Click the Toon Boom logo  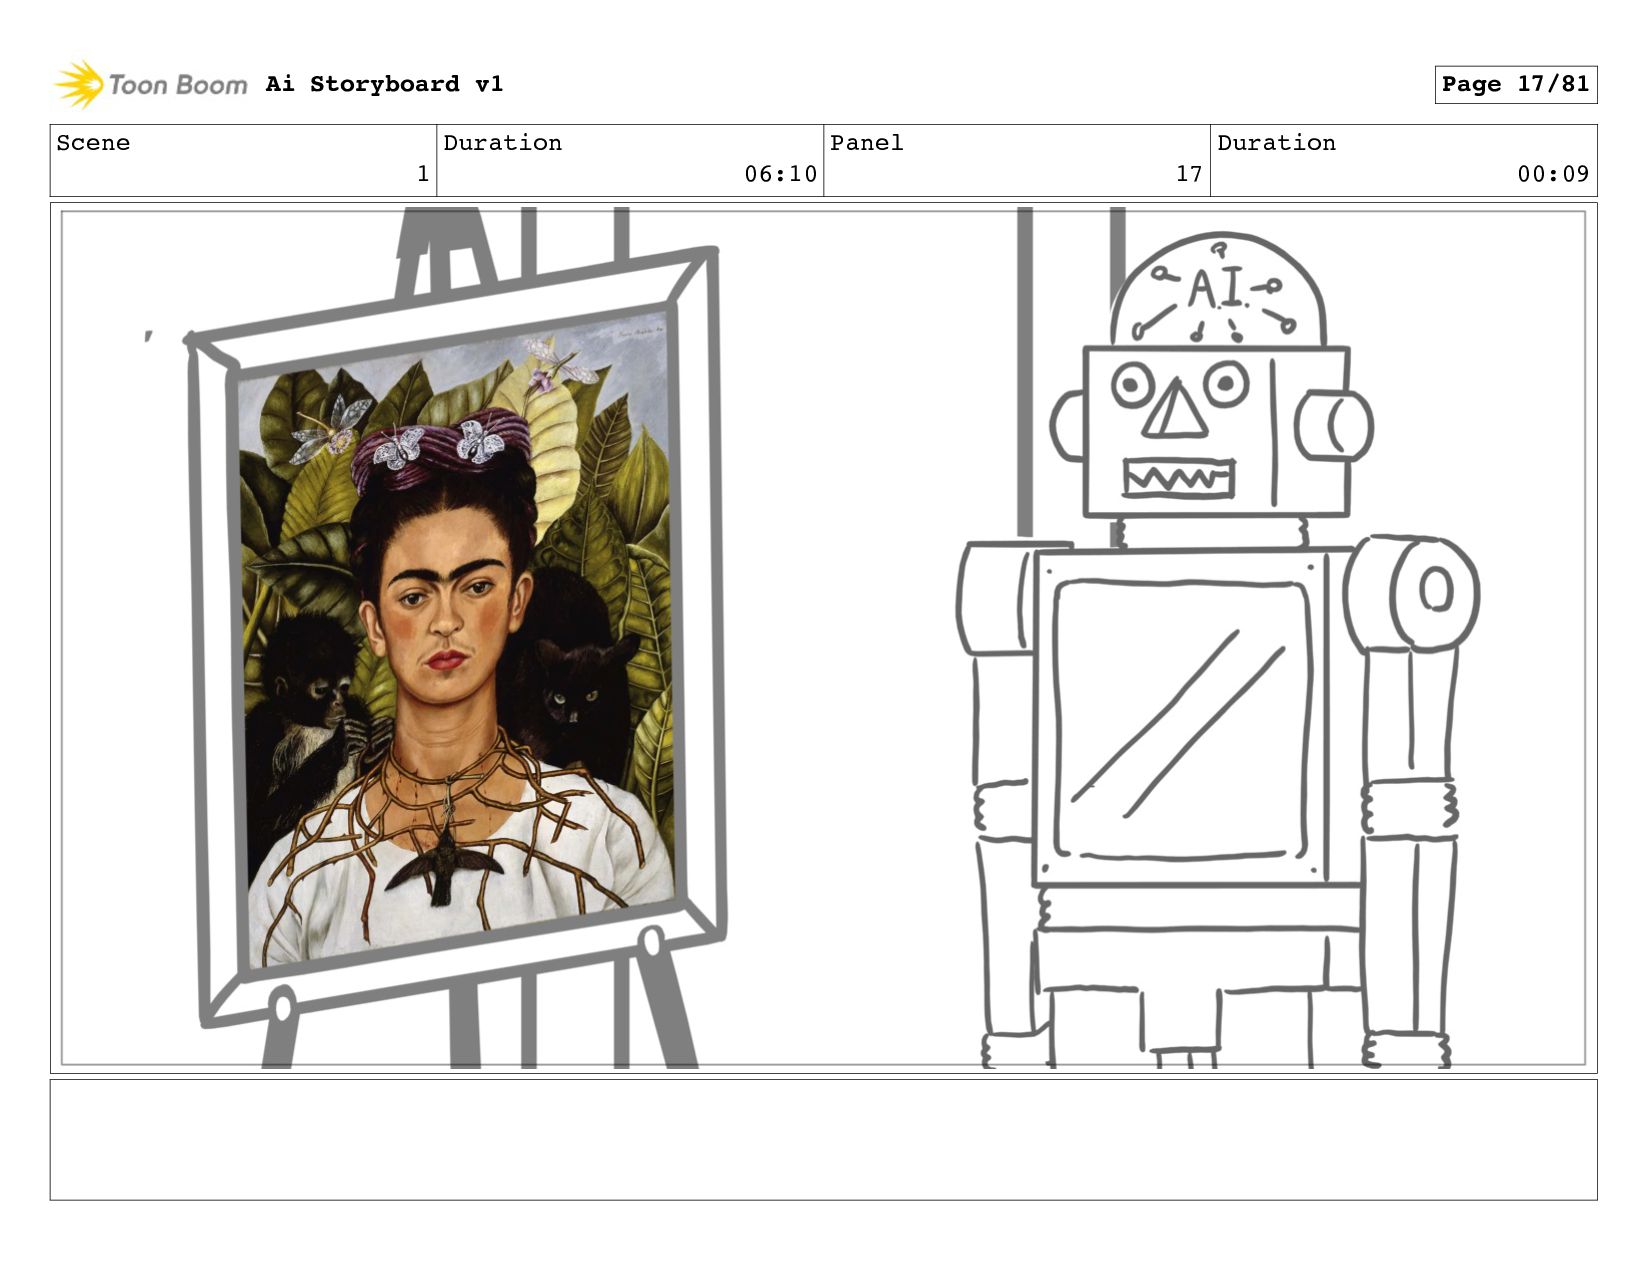click(150, 84)
